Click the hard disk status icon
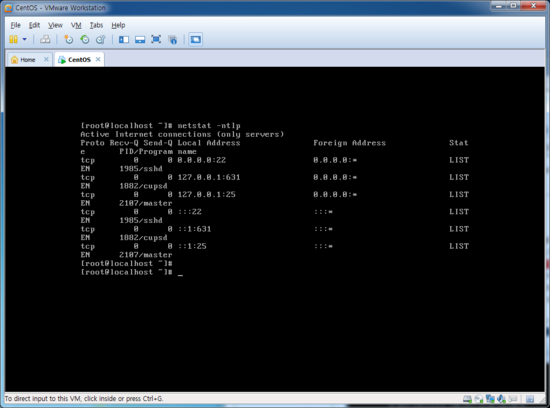This screenshot has height=408, width=550. coord(467,399)
